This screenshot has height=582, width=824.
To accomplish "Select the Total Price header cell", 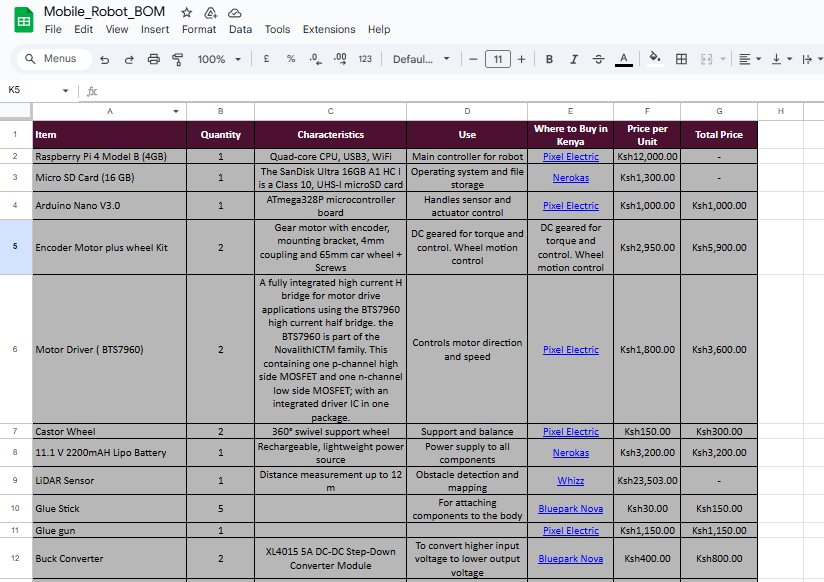I will tap(719, 135).
